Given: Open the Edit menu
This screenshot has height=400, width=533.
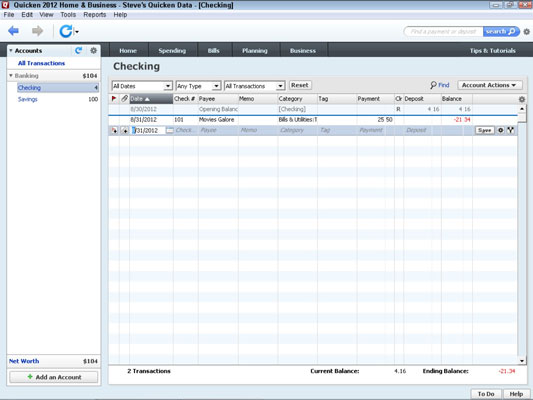Looking at the screenshot, I should 27,15.
